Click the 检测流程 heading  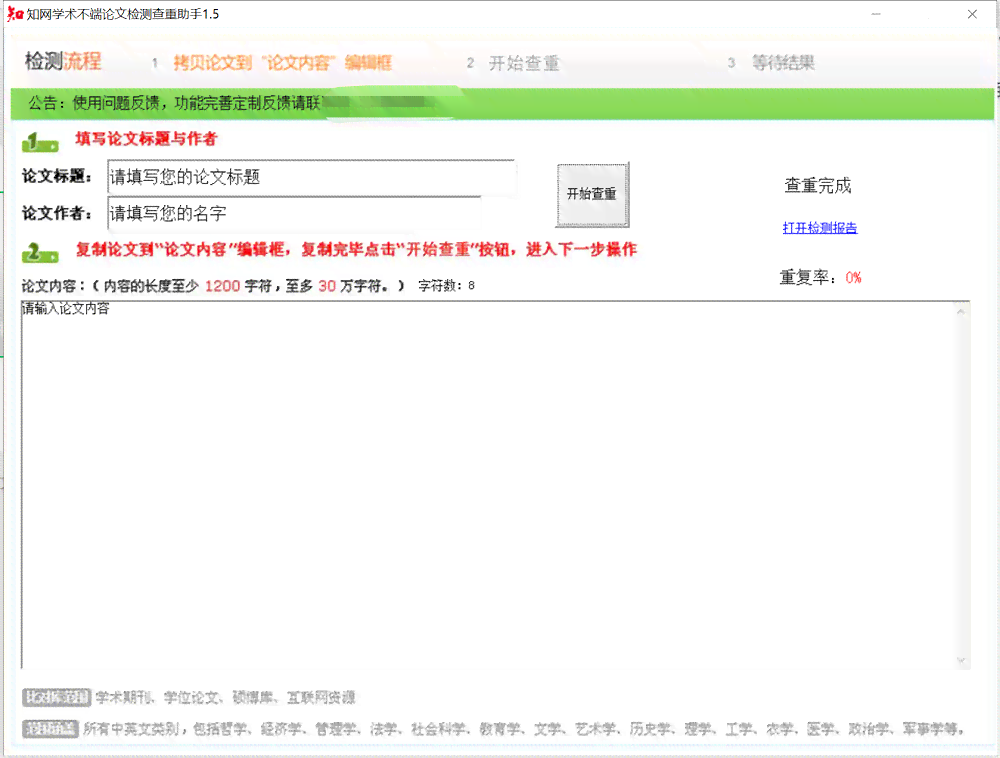coord(63,61)
